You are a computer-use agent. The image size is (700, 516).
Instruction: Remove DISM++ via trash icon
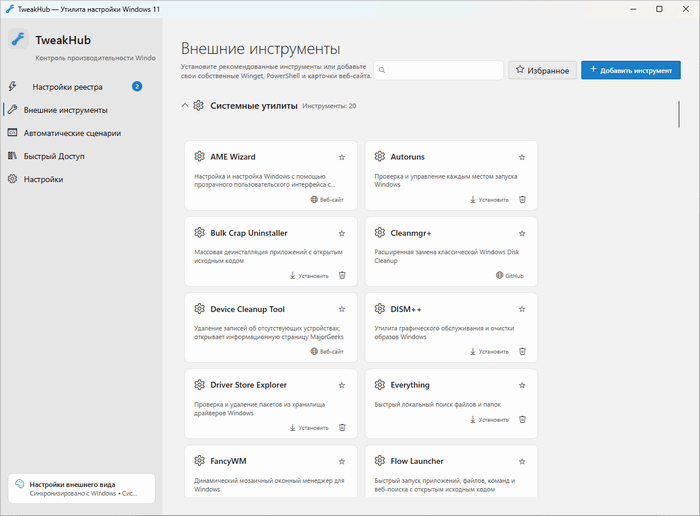tap(522, 351)
